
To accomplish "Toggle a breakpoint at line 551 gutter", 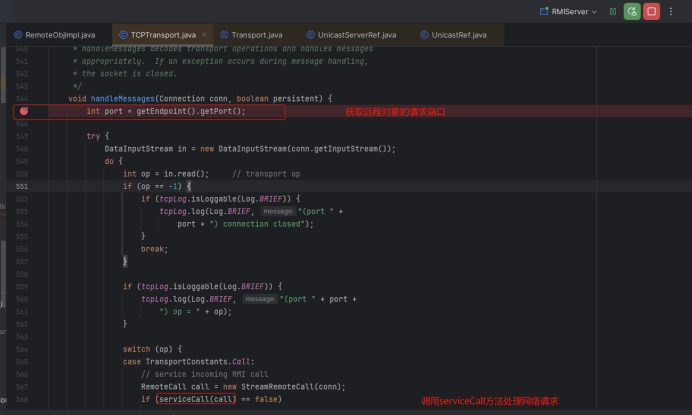I will 23,186.
